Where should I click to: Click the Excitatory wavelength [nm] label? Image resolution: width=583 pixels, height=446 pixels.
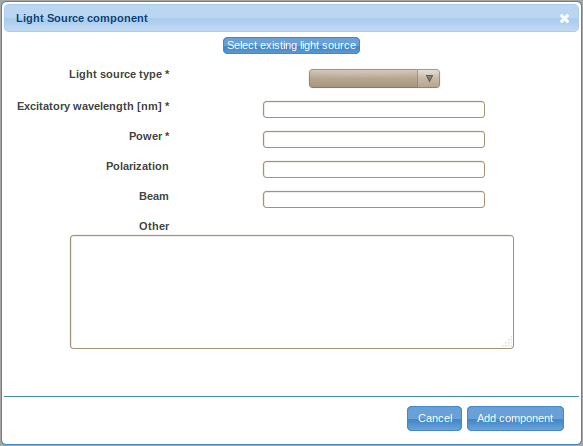[93, 106]
